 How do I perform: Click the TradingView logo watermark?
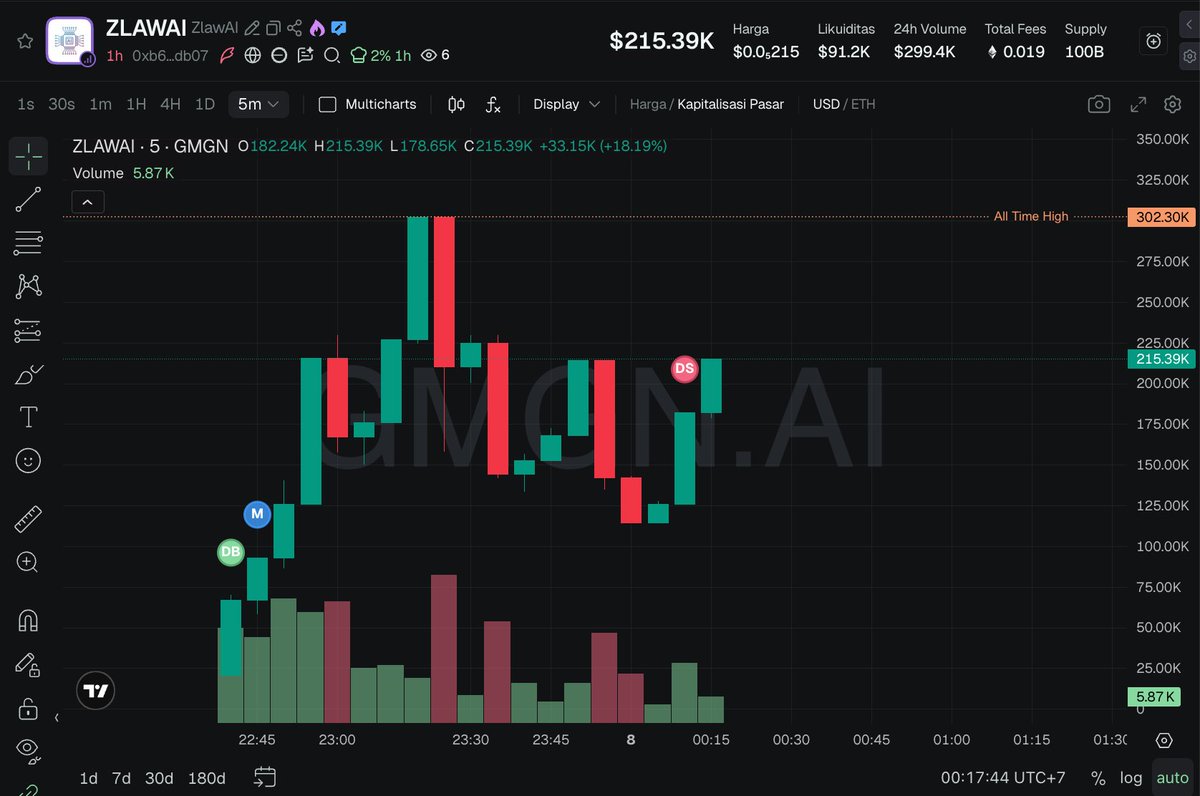[95, 690]
